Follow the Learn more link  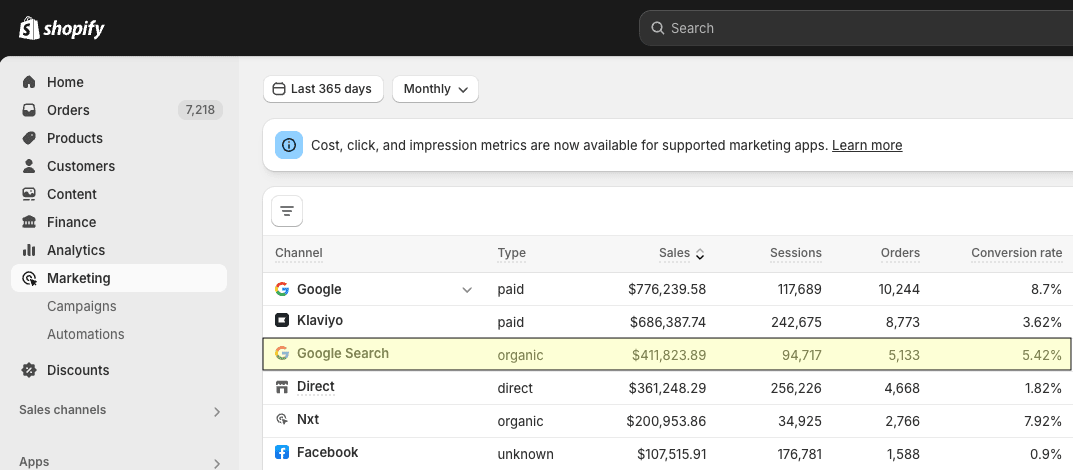coord(867,145)
